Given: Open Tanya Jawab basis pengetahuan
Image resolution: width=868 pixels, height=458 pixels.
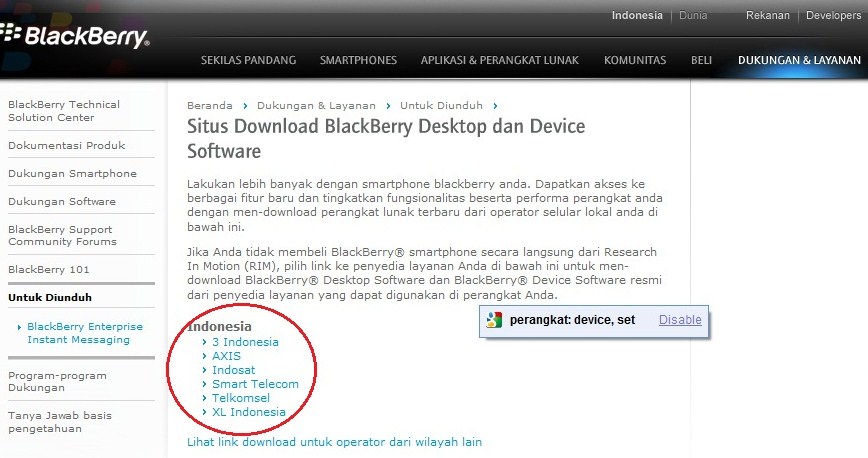Looking at the screenshot, I should (60, 421).
